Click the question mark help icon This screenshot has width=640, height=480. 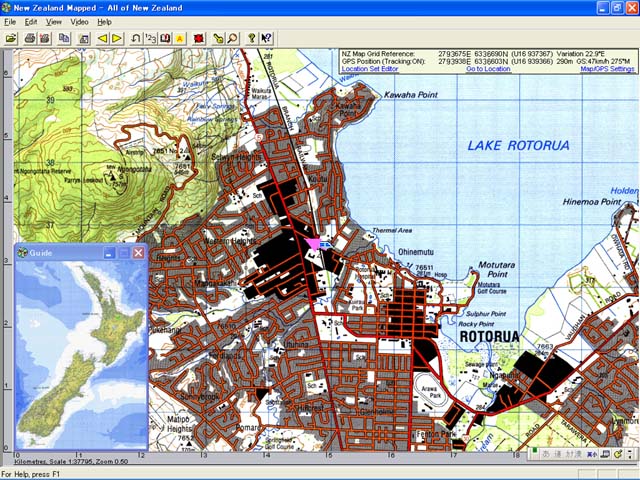[x=252, y=38]
